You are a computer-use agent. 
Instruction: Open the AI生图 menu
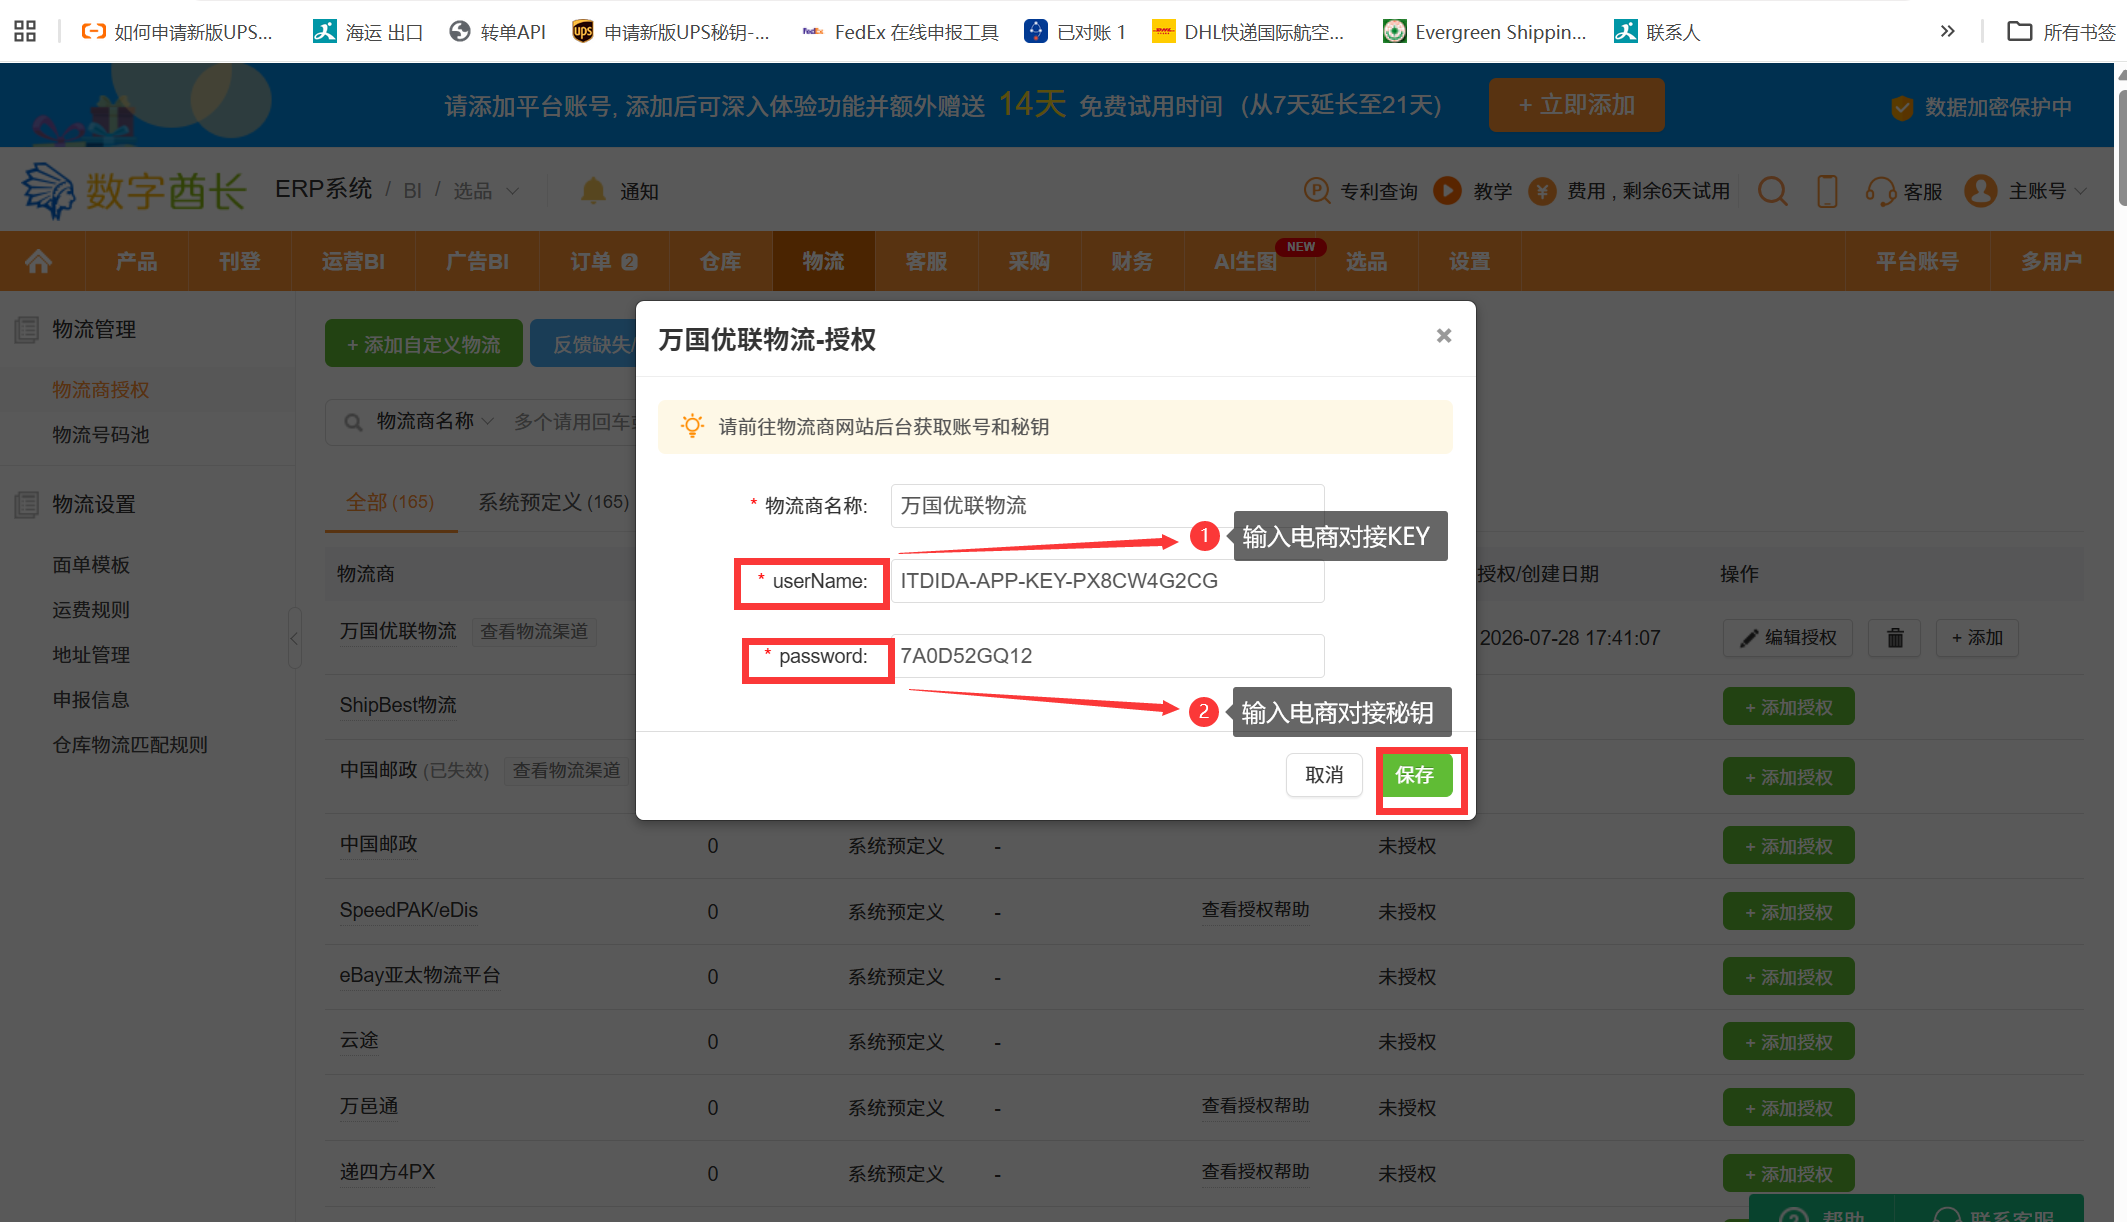(x=1246, y=261)
